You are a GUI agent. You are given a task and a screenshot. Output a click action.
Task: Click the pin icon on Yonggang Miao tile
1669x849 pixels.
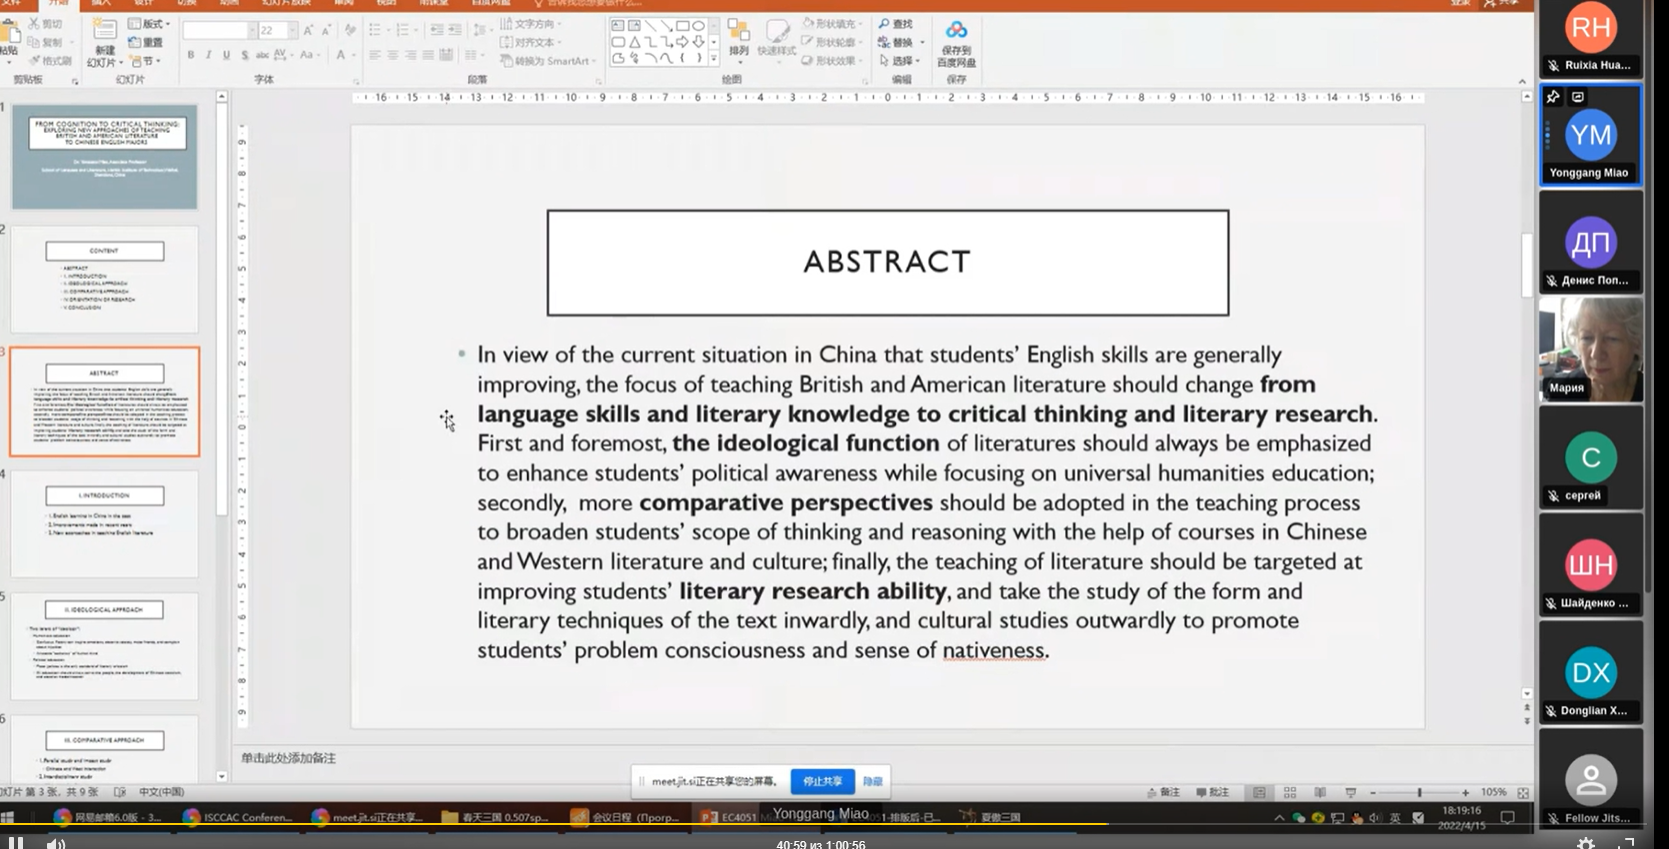[1553, 97]
